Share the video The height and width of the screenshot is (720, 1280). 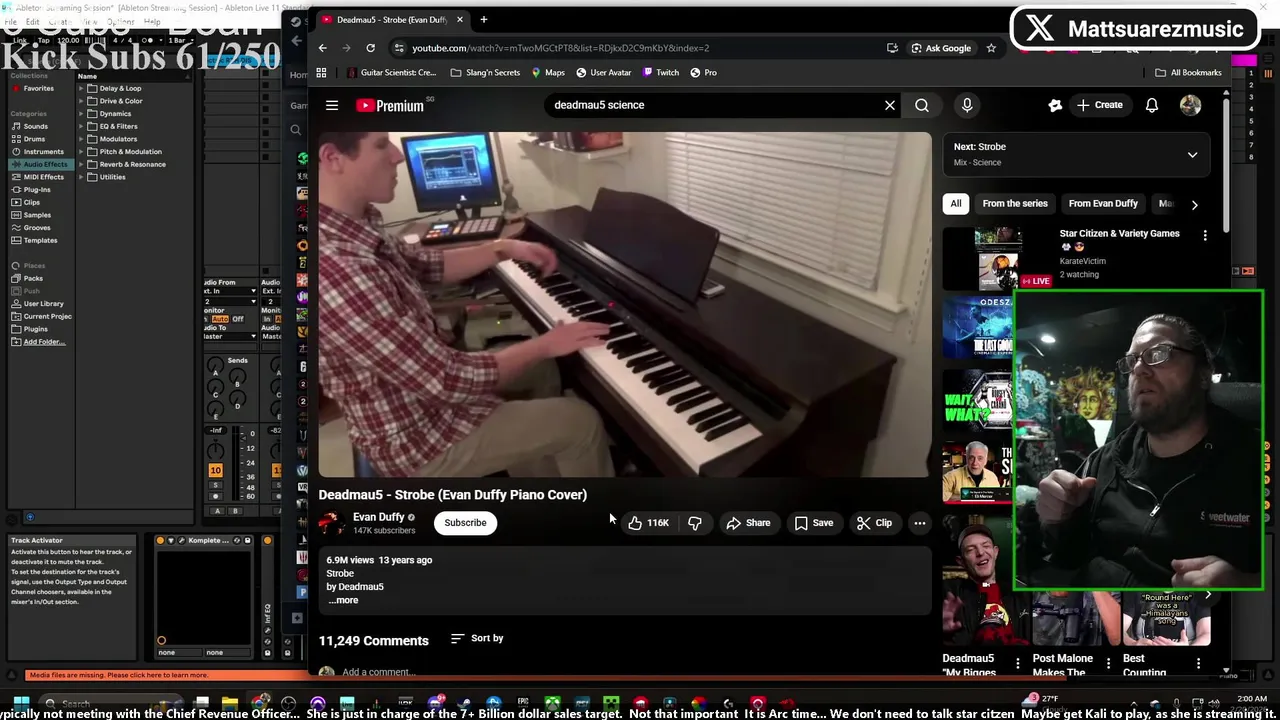pyautogui.click(x=748, y=523)
